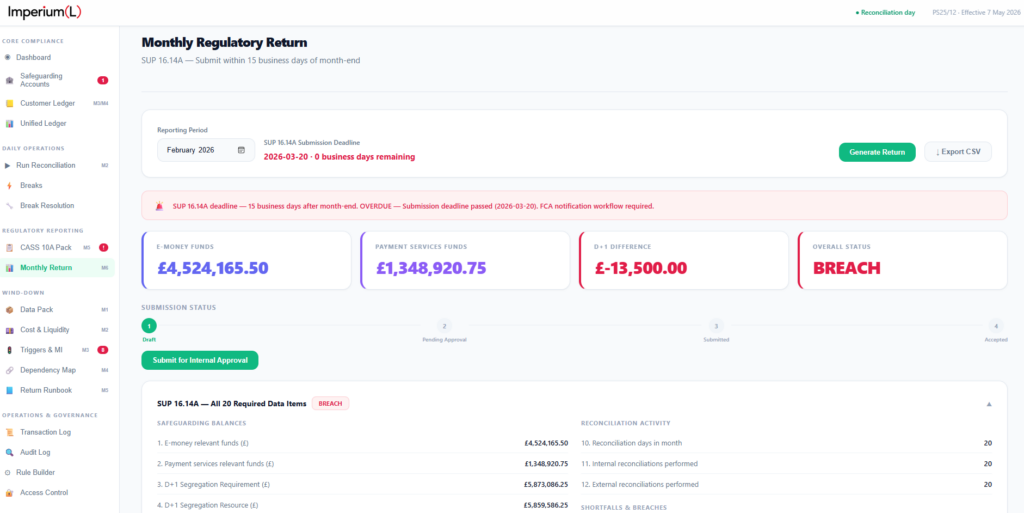Click the Generate Return button

point(877,152)
